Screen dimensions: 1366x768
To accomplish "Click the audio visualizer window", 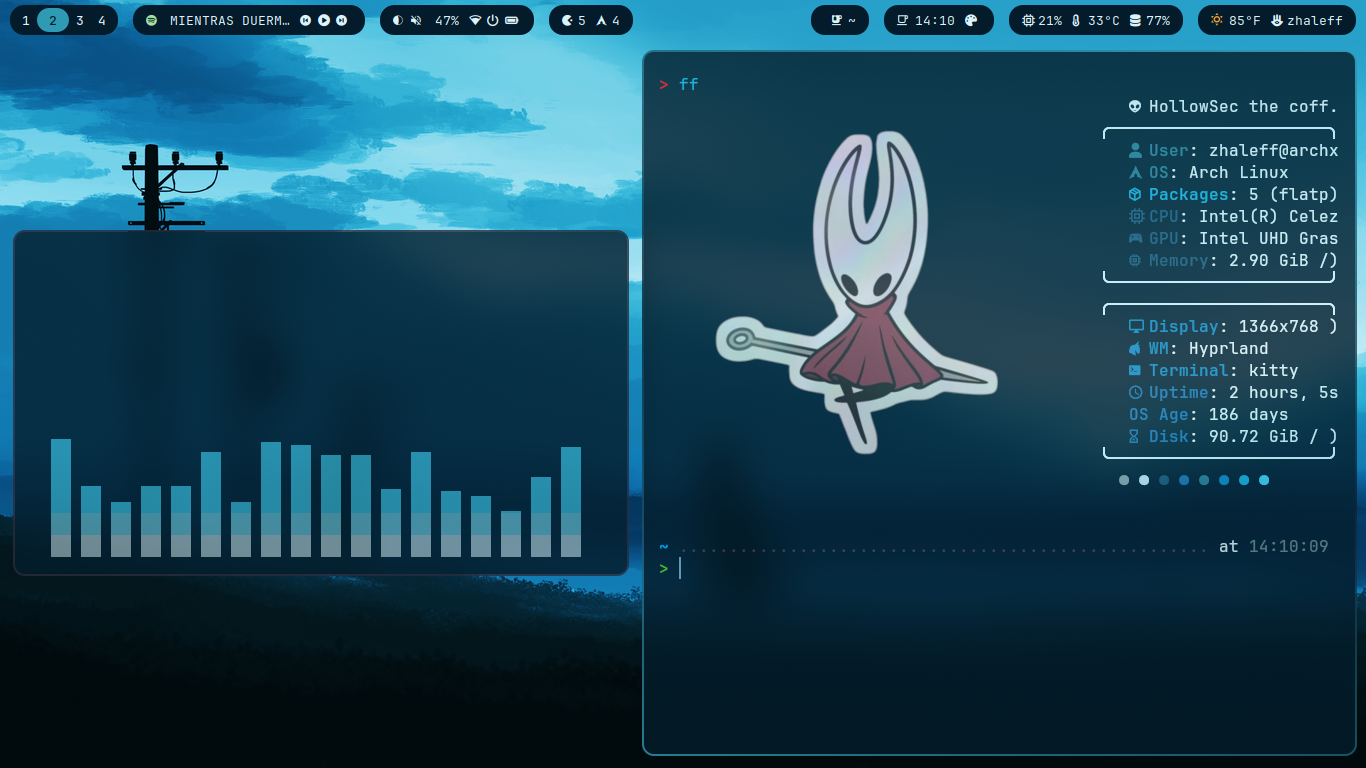I will (x=321, y=403).
